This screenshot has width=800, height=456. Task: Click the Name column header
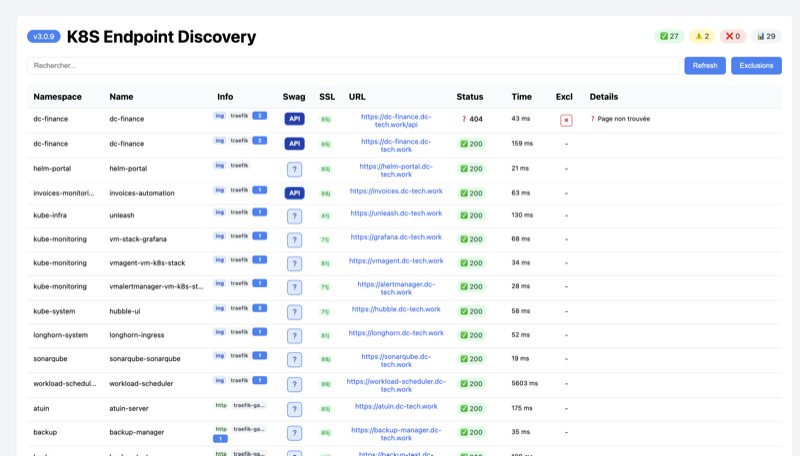tap(121, 97)
